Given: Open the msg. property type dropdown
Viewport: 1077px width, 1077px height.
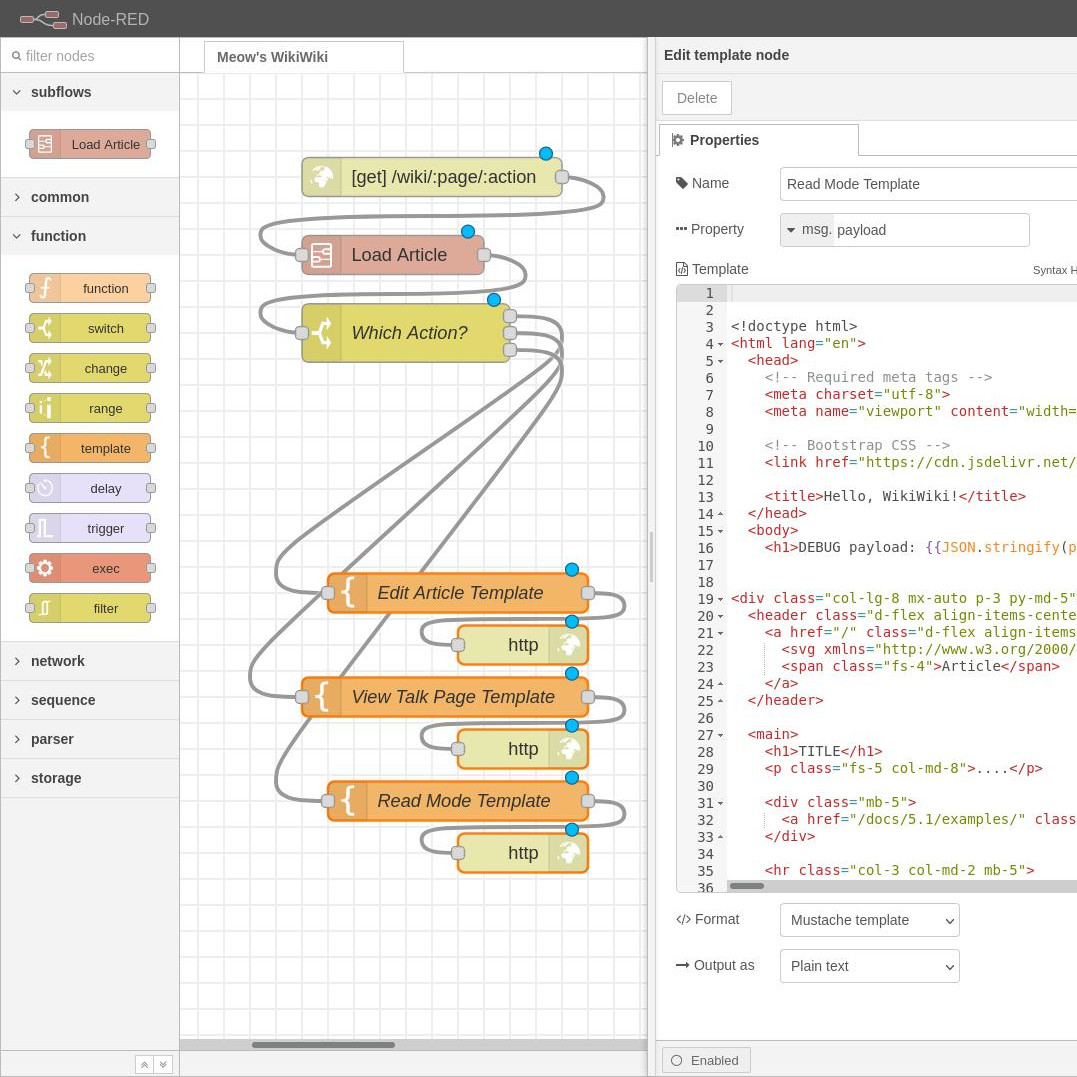Looking at the screenshot, I should 808,229.
